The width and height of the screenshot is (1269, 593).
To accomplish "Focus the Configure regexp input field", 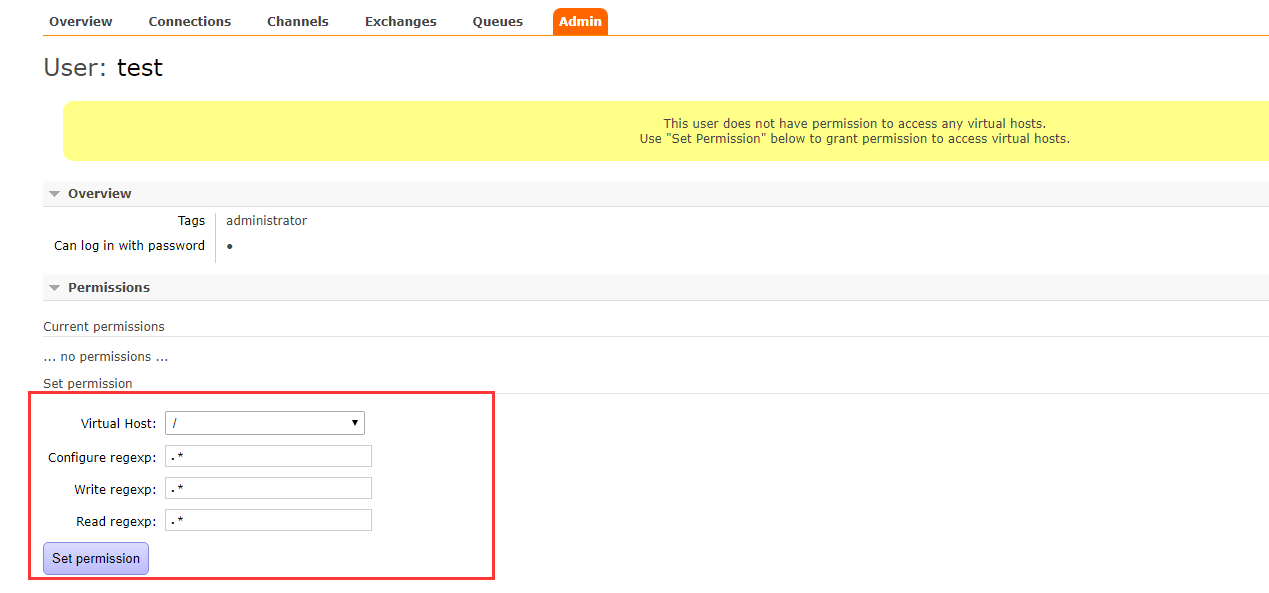I will click(268, 456).
